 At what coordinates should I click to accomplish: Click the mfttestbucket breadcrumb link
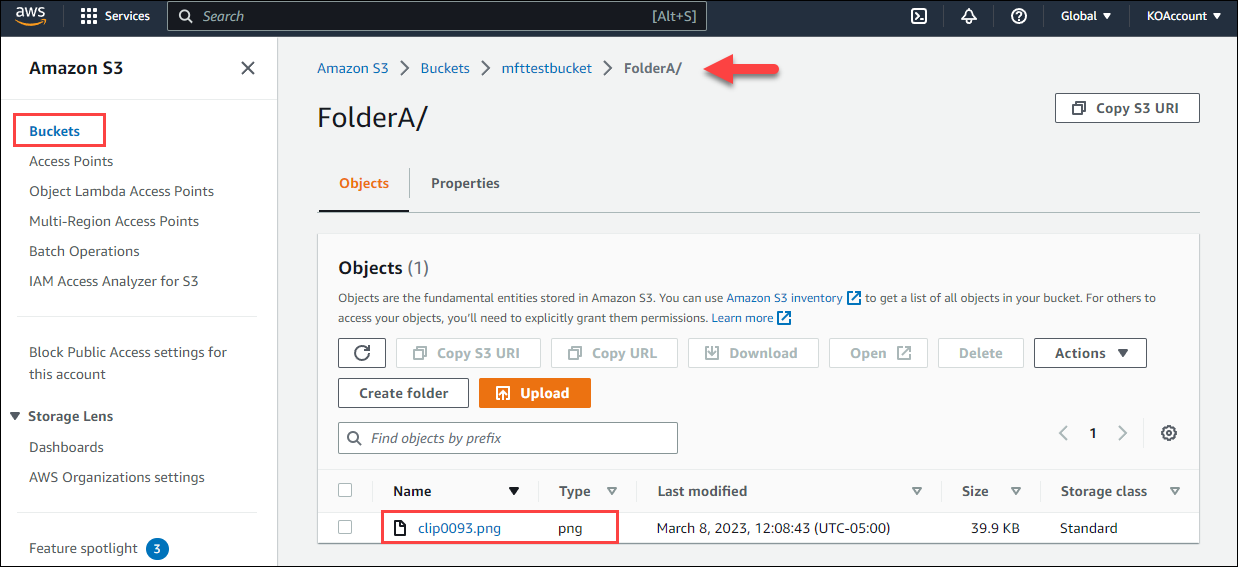547,68
